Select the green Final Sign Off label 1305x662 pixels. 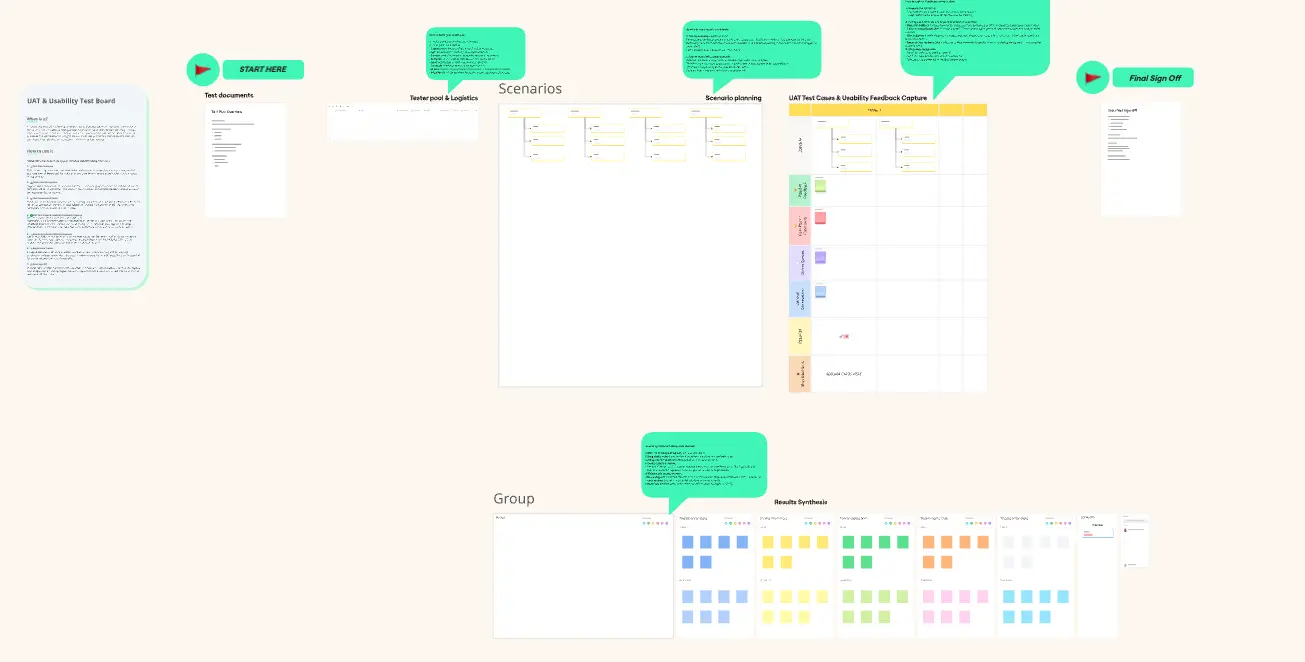(x=1153, y=78)
